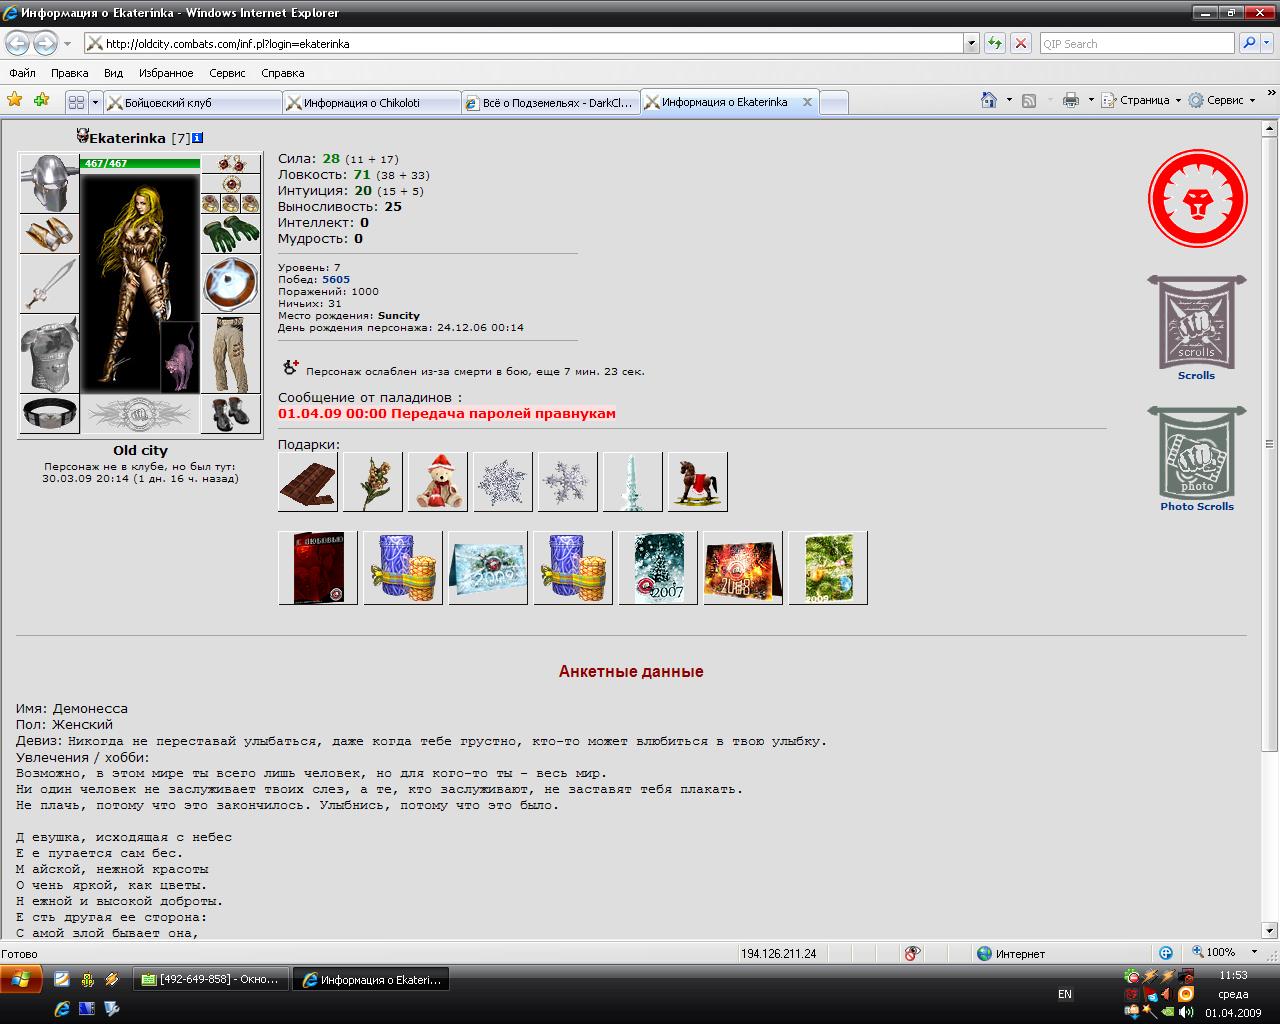Click the red lion emblem icon
The image size is (1280, 1024).
point(1197,199)
